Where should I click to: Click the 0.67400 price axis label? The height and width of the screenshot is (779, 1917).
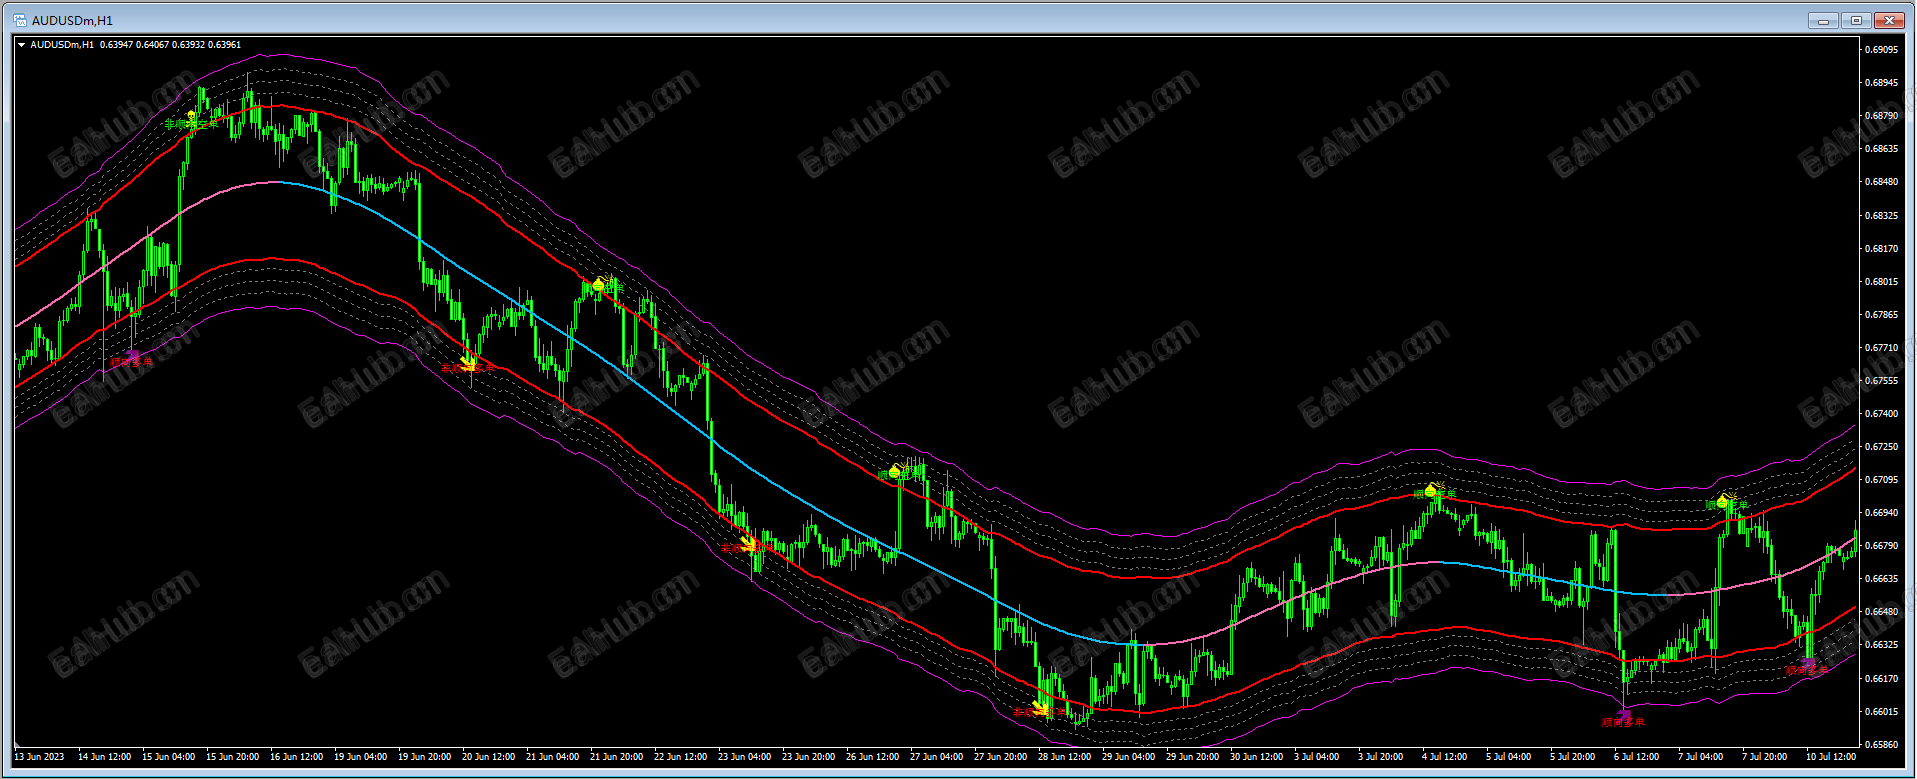pos(1881,414)
